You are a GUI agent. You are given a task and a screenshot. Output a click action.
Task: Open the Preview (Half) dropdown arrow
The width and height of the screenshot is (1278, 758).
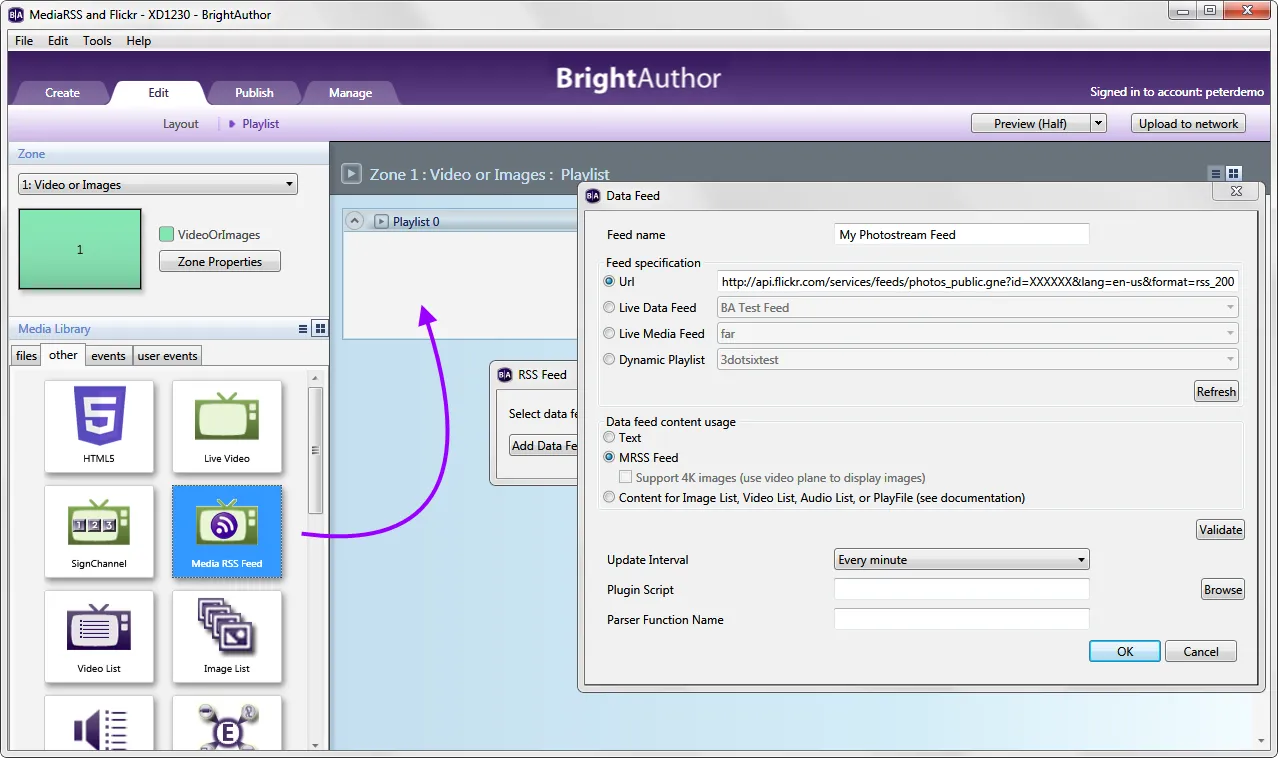[x=1098, y=124]
